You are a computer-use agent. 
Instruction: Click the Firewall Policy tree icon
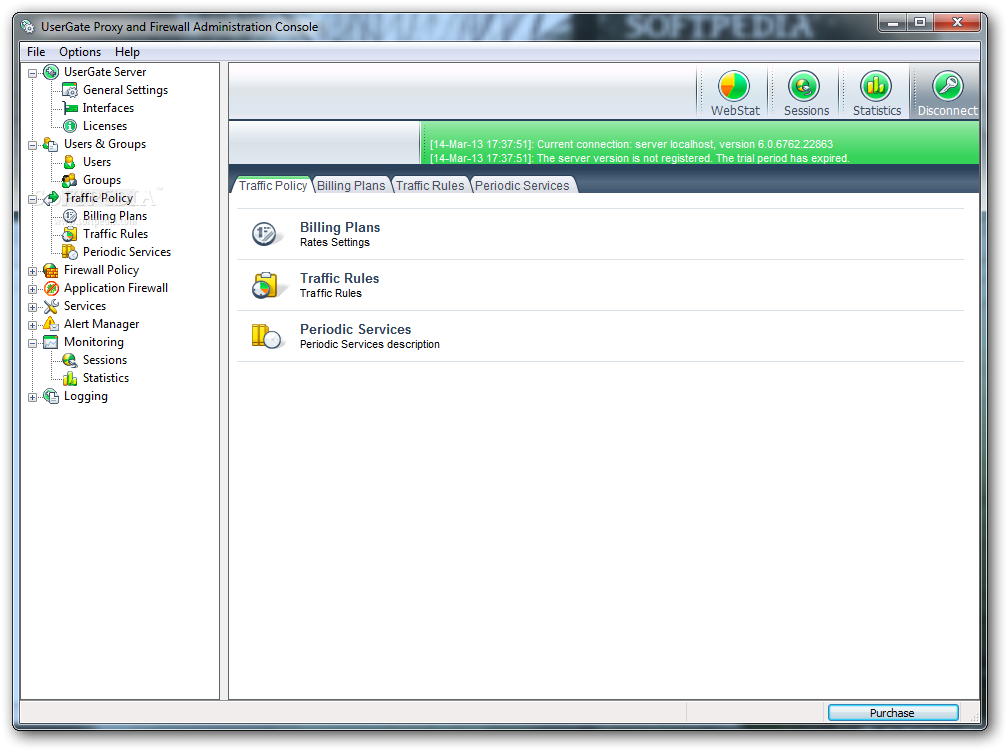[x=51, y=270]
